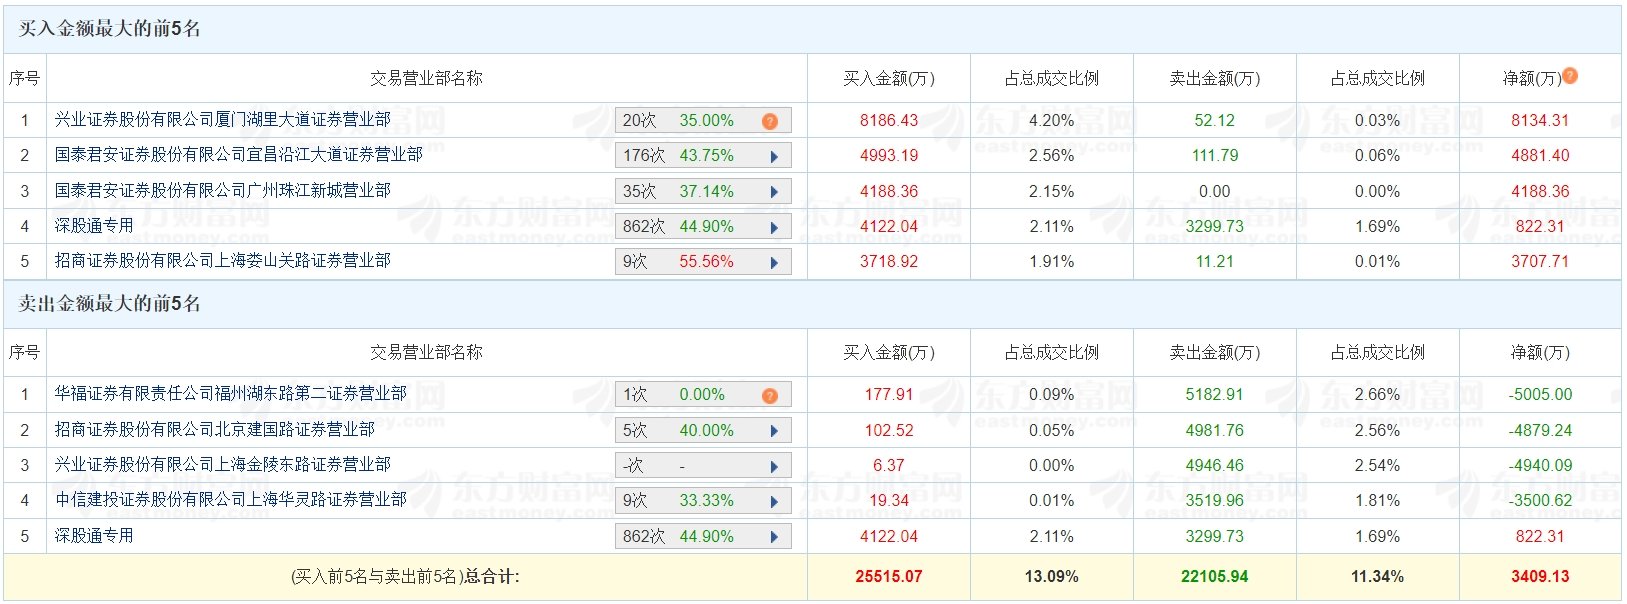Click sell amount 3519.96

point(1215,500)
